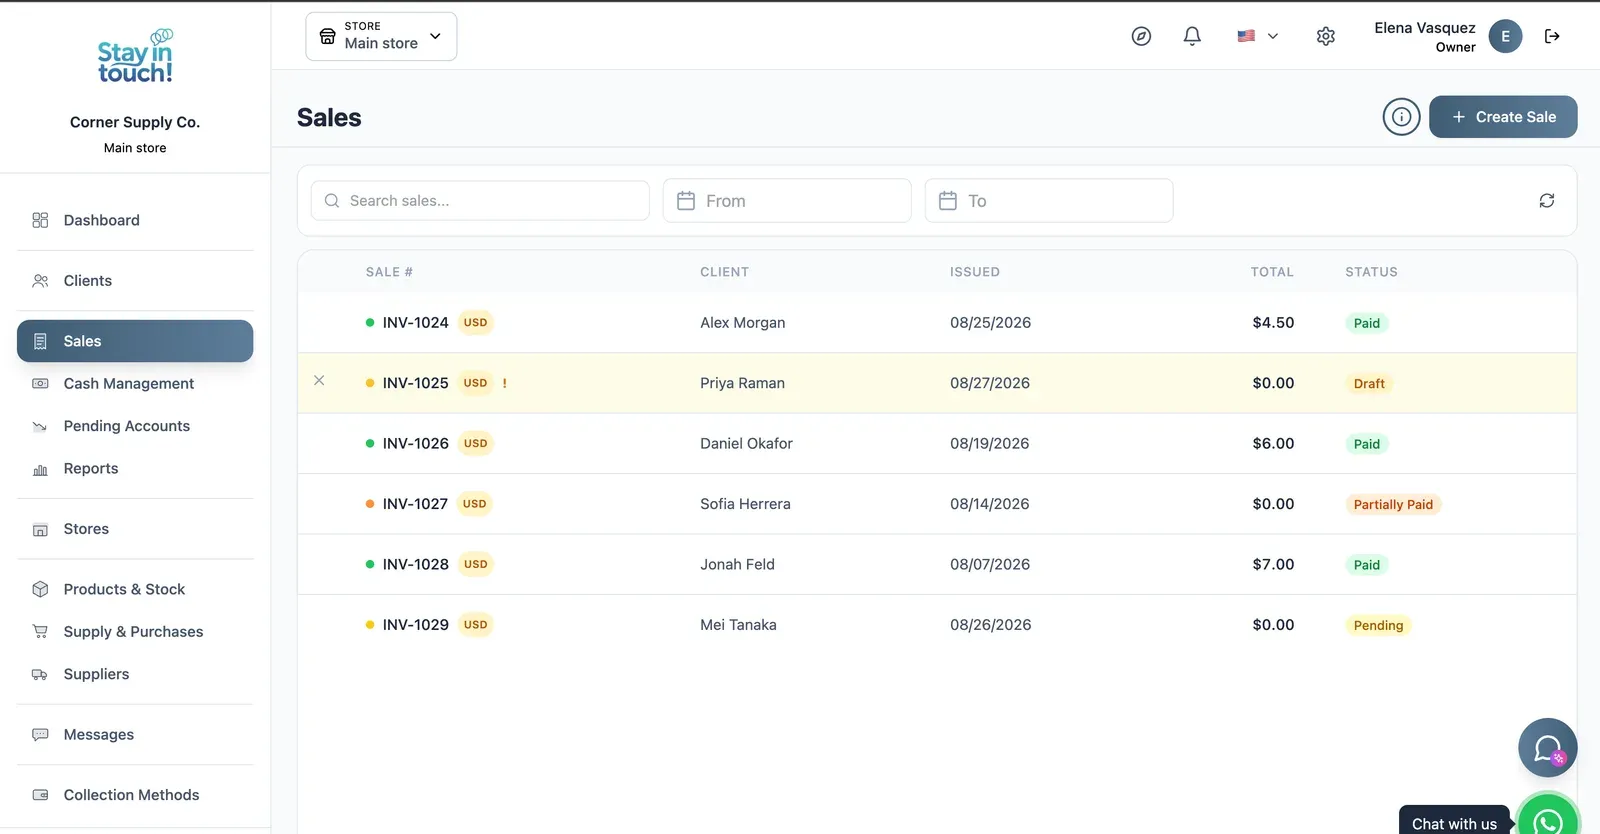This screenshot has width=1600, height=834.
Task: Open the language flag dropdown
Action: point(1258,36)
